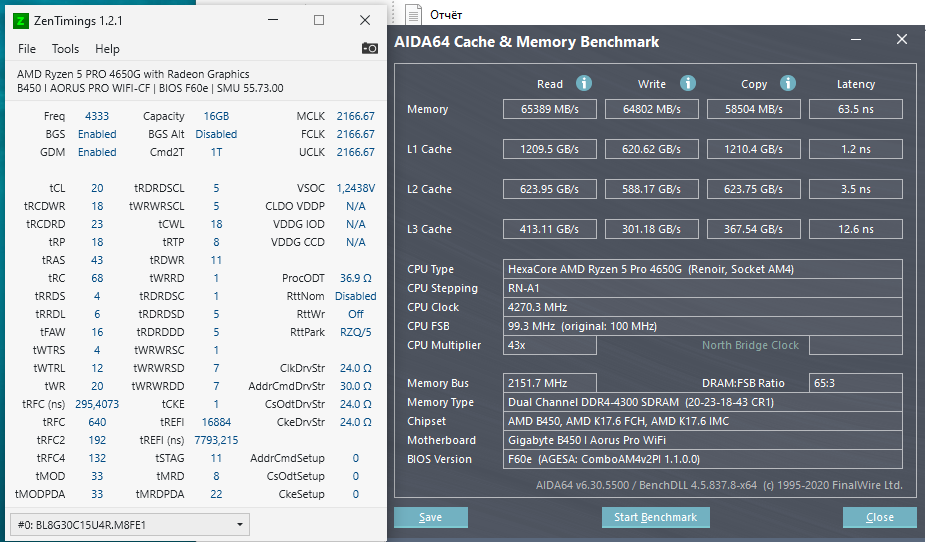The height and width of the screenshot is (542, 926).
Task: Click the Cmd2T value 1T
Action: tap(216, 152)
